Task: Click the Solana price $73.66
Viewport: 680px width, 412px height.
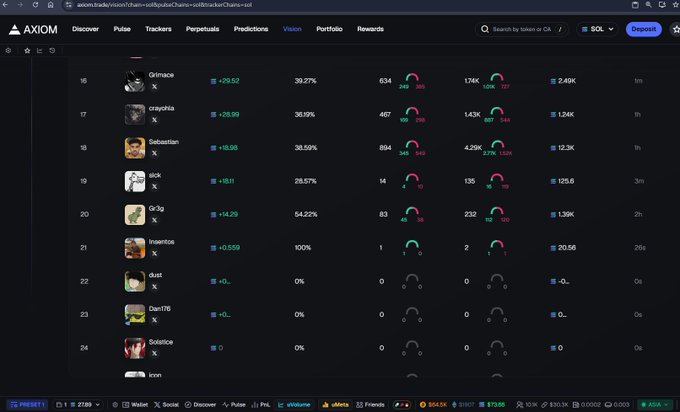Action: tap(492, 405)
